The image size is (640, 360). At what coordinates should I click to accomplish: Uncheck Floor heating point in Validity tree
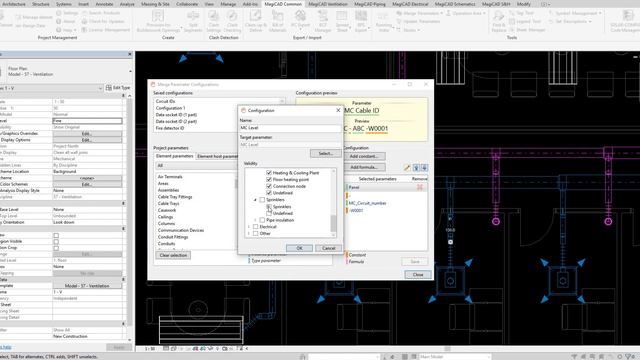click(x=269, y=180)
